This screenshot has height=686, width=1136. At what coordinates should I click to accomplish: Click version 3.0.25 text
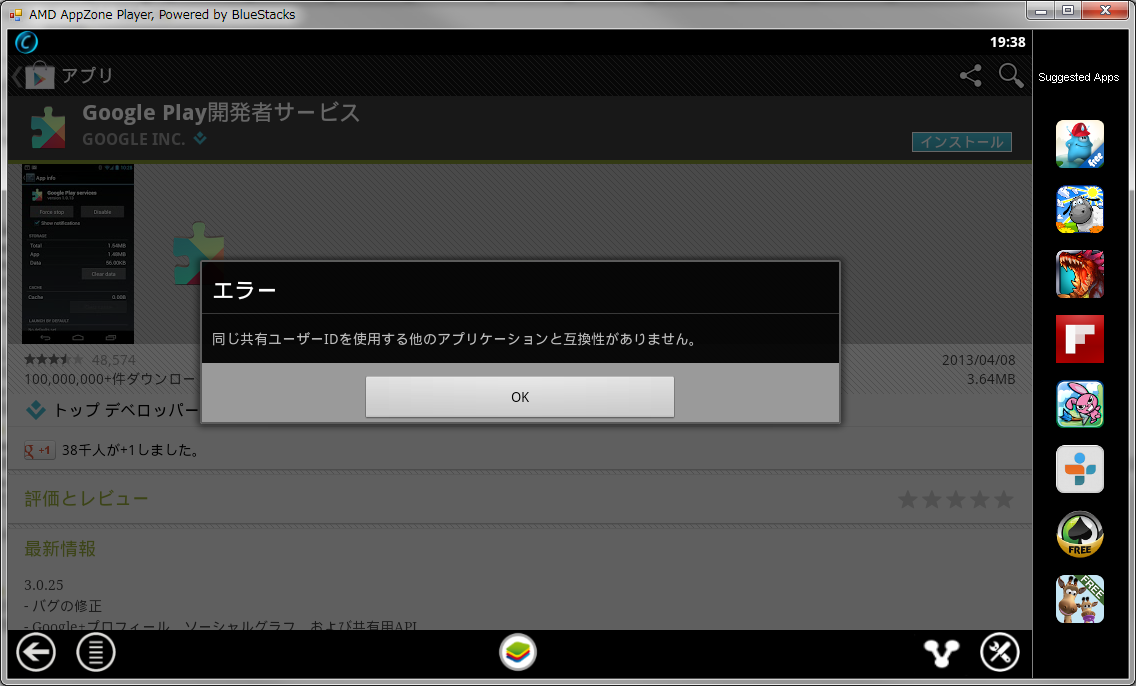(x=43, y=585)
